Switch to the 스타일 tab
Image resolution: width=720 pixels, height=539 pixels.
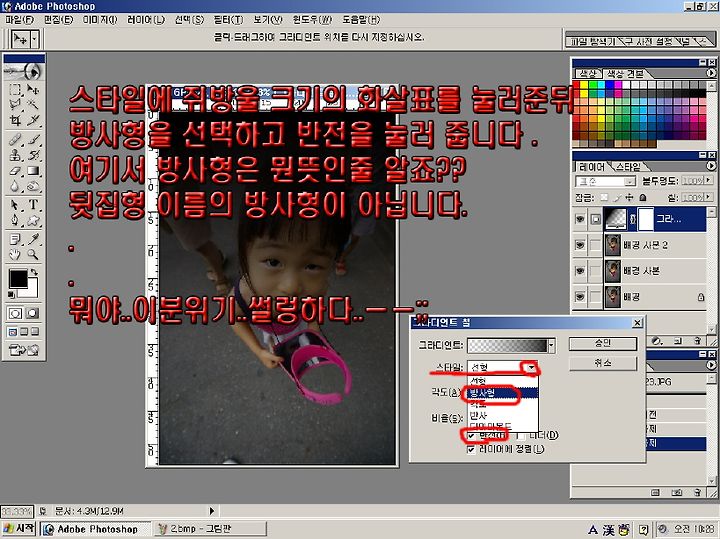click(627, 166)
